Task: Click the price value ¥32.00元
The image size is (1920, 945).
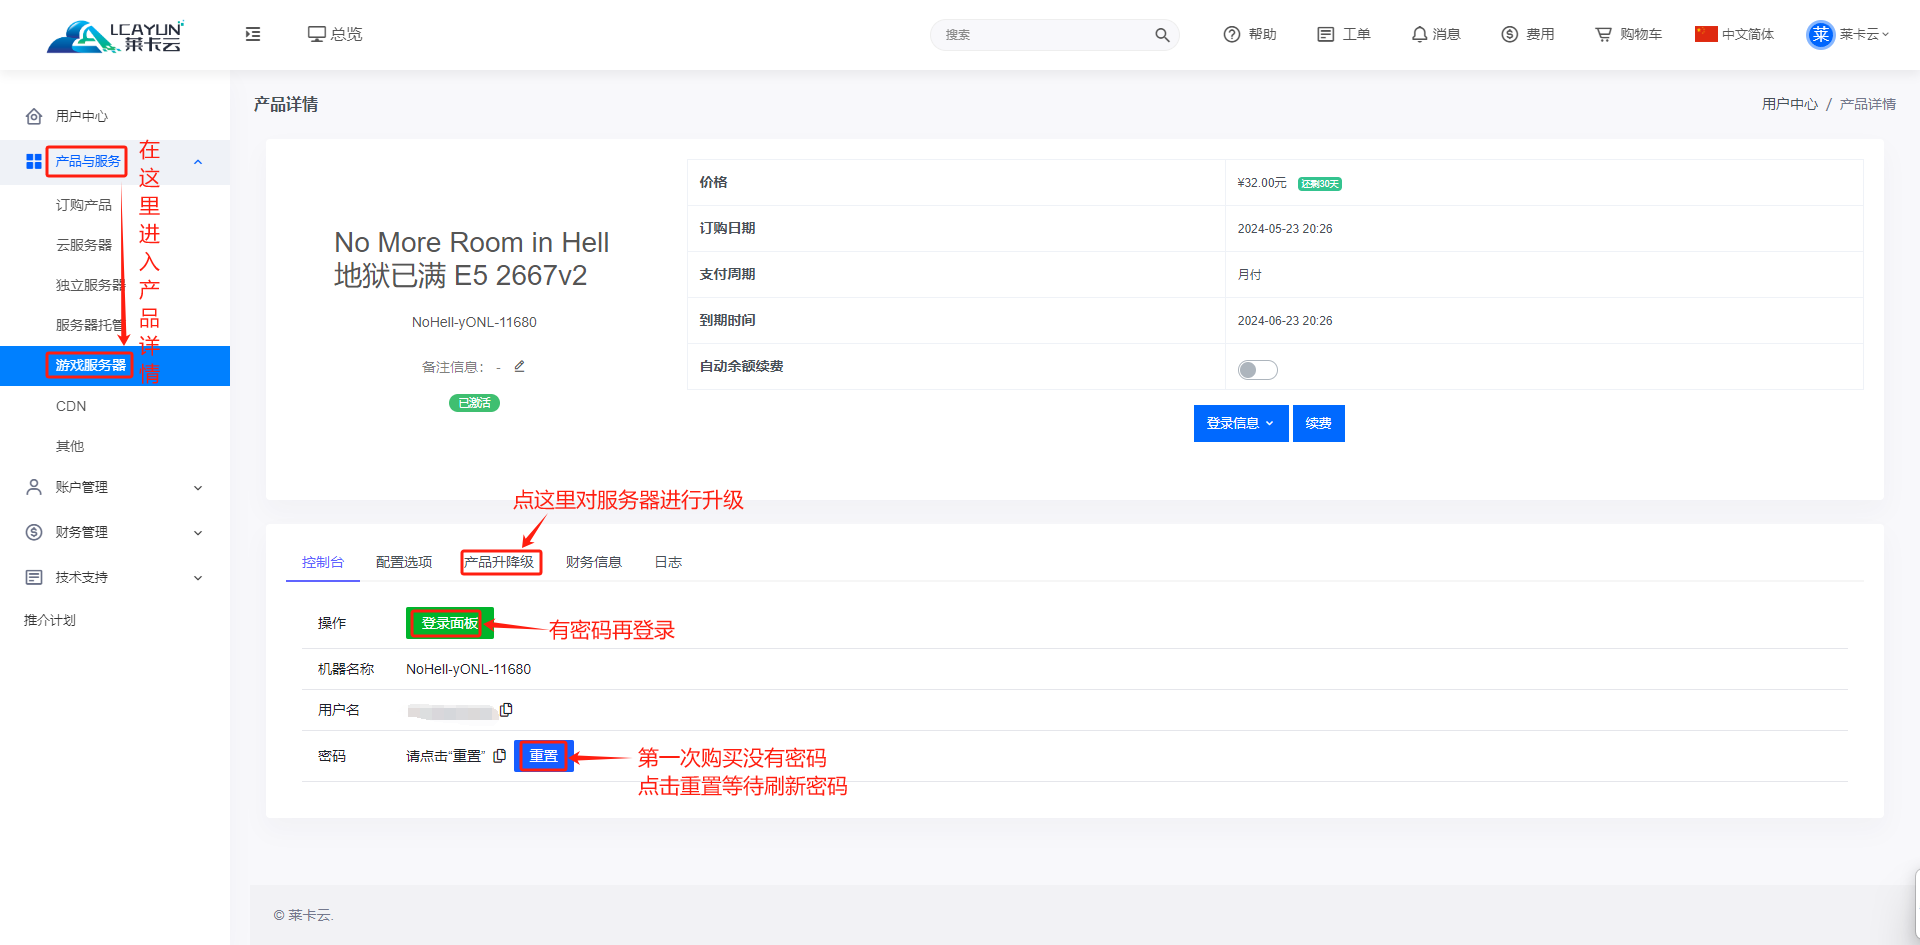Action: coord(1262,183)
